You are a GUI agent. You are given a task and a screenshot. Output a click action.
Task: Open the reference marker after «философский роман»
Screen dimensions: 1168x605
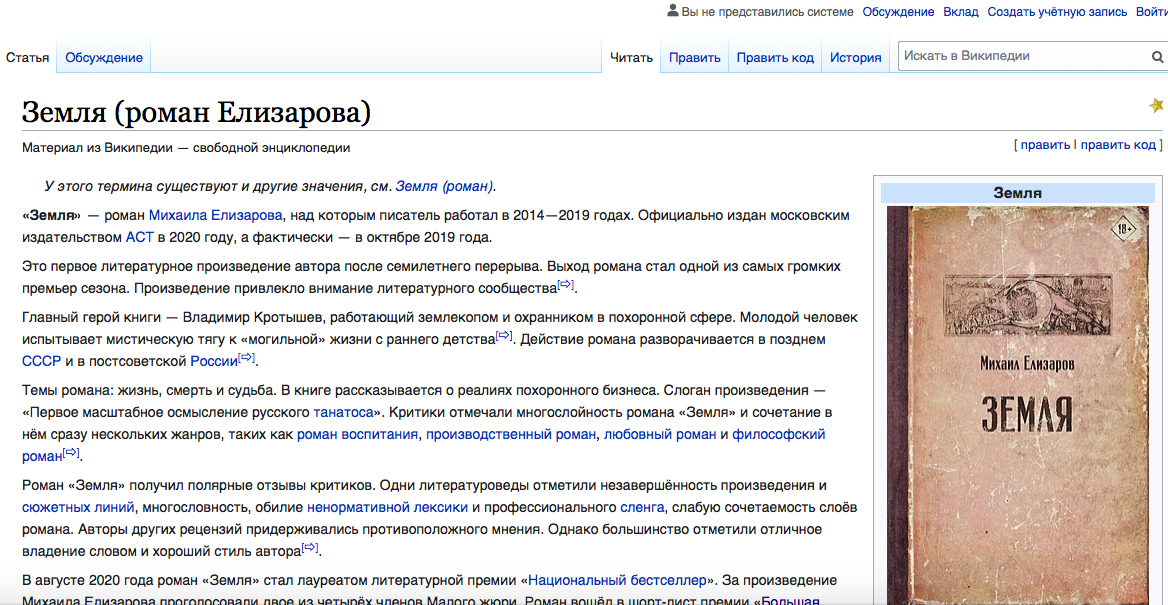[71, 452]
